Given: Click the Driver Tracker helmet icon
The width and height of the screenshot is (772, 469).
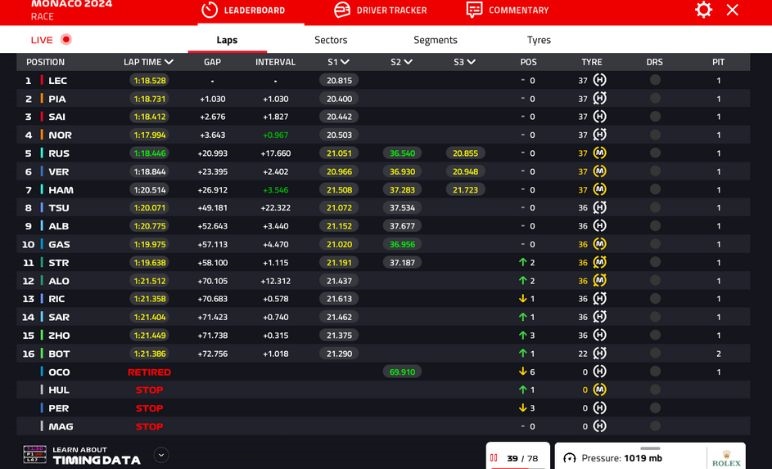Looking at the screenshot, I should (x=342, y=10).
